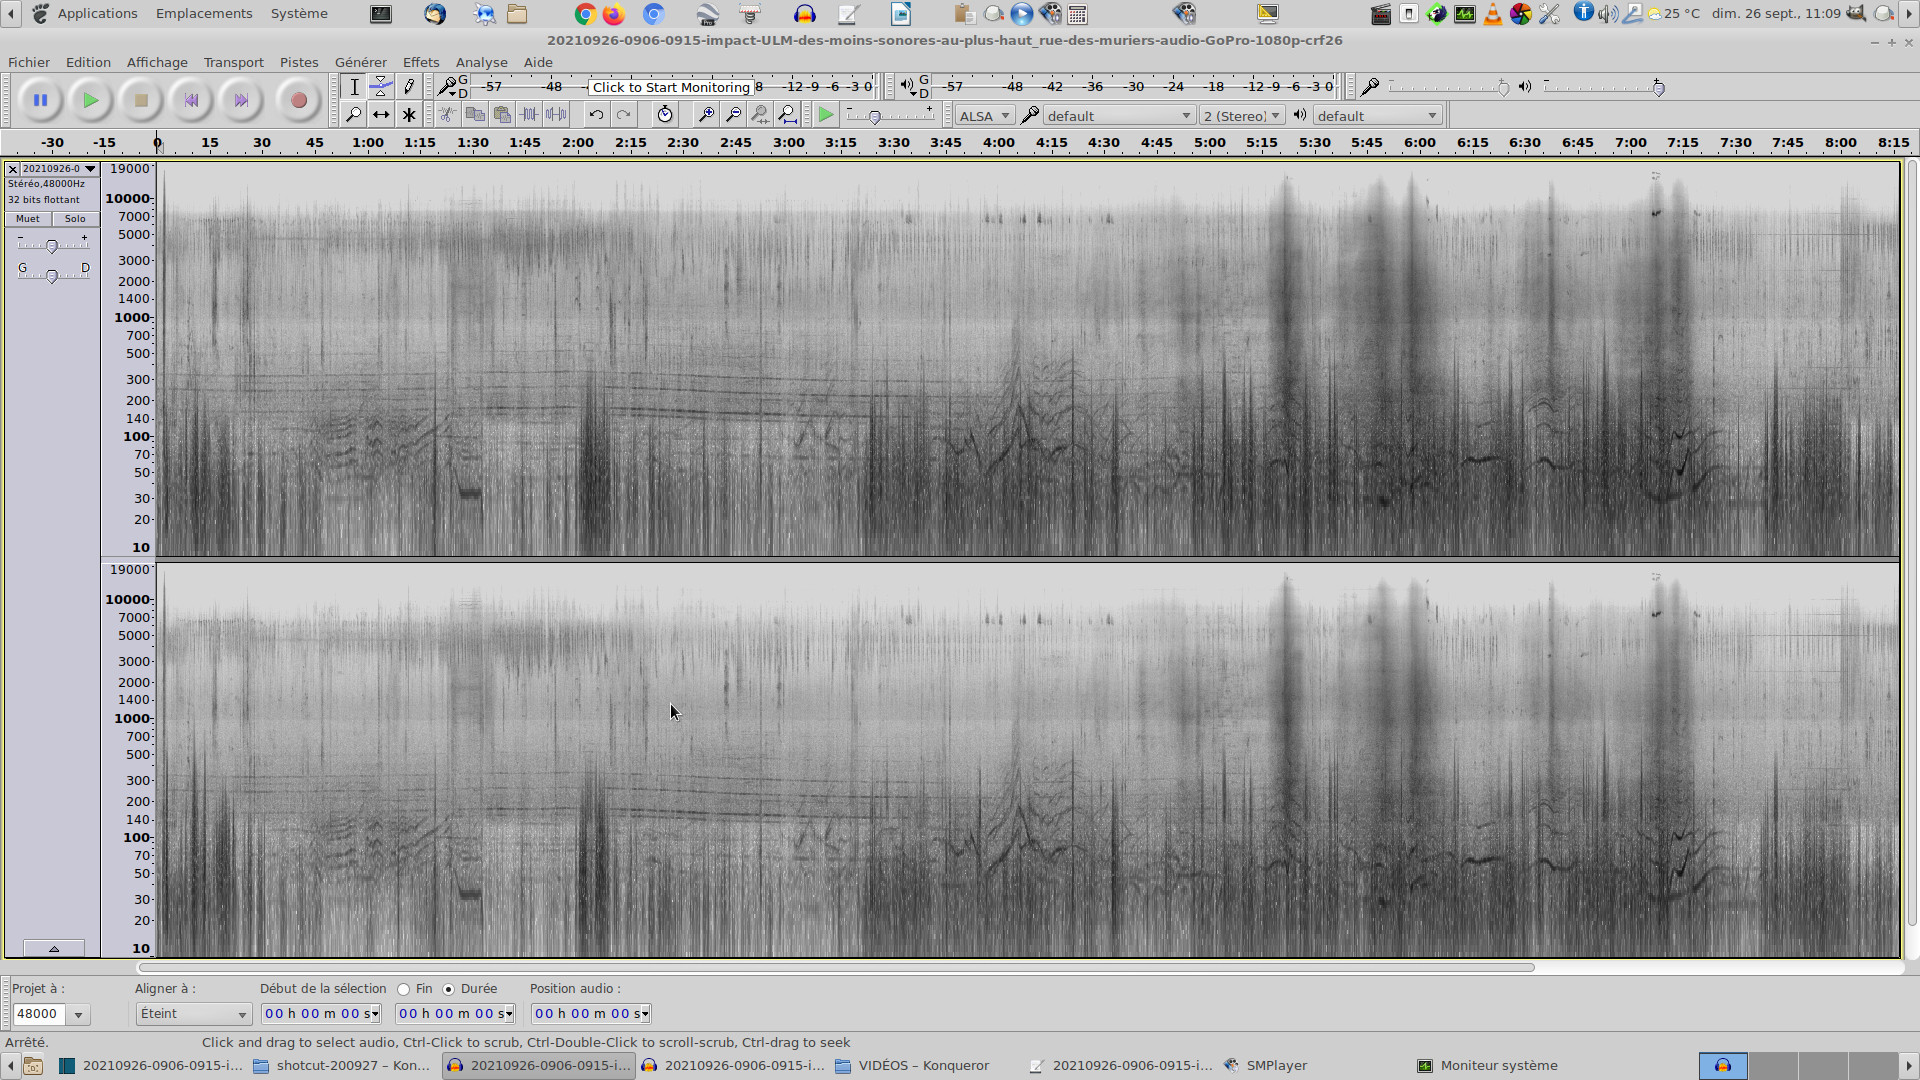Open the Effets menu
The width and height of the screenshot is (1920, 1080).
pos(421,62)
